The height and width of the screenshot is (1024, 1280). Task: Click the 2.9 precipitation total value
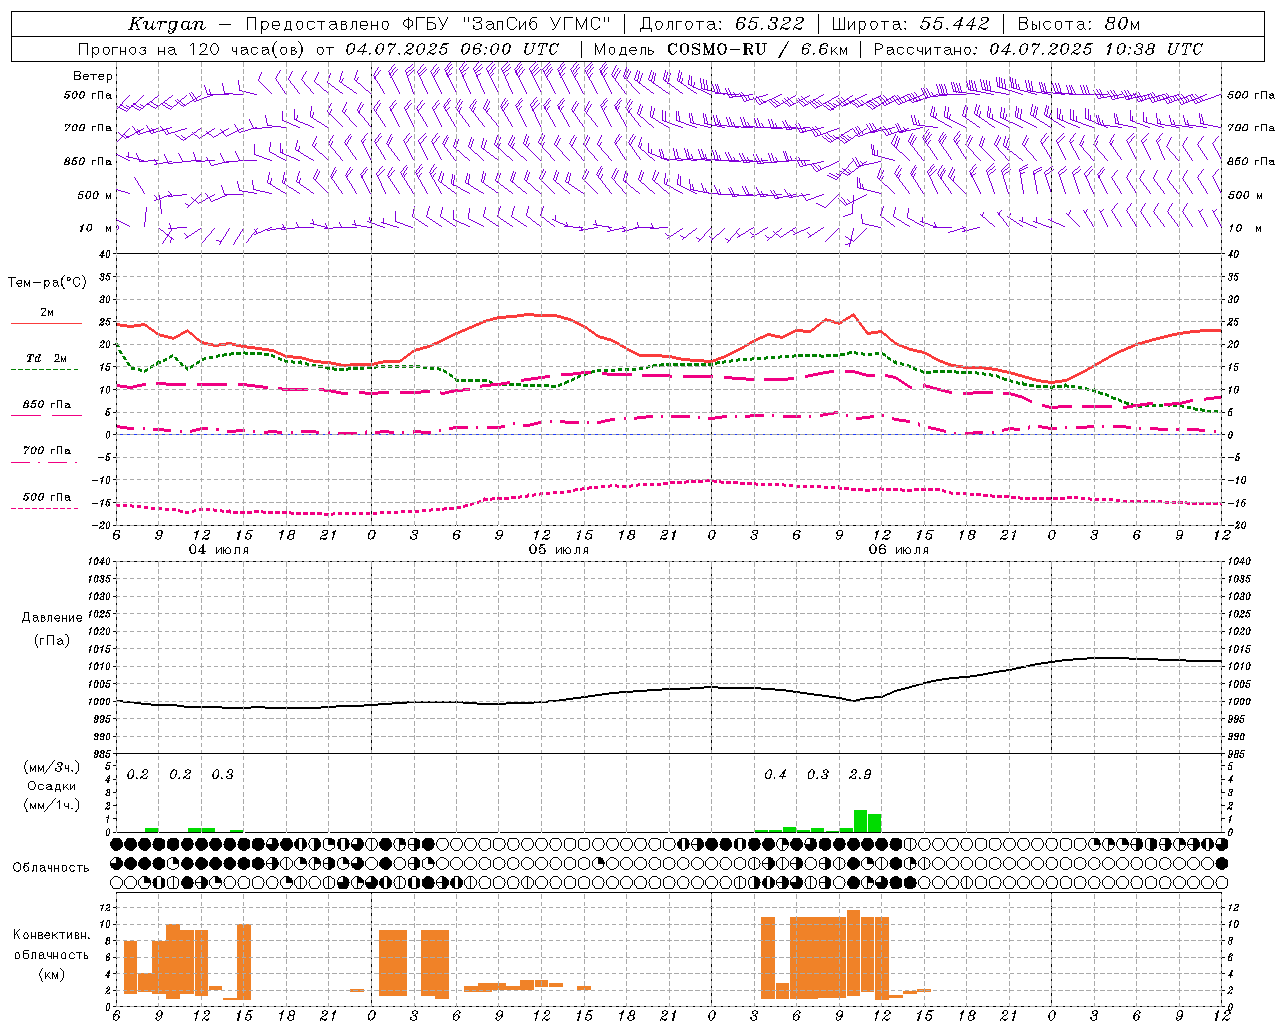tap(860, 774)
